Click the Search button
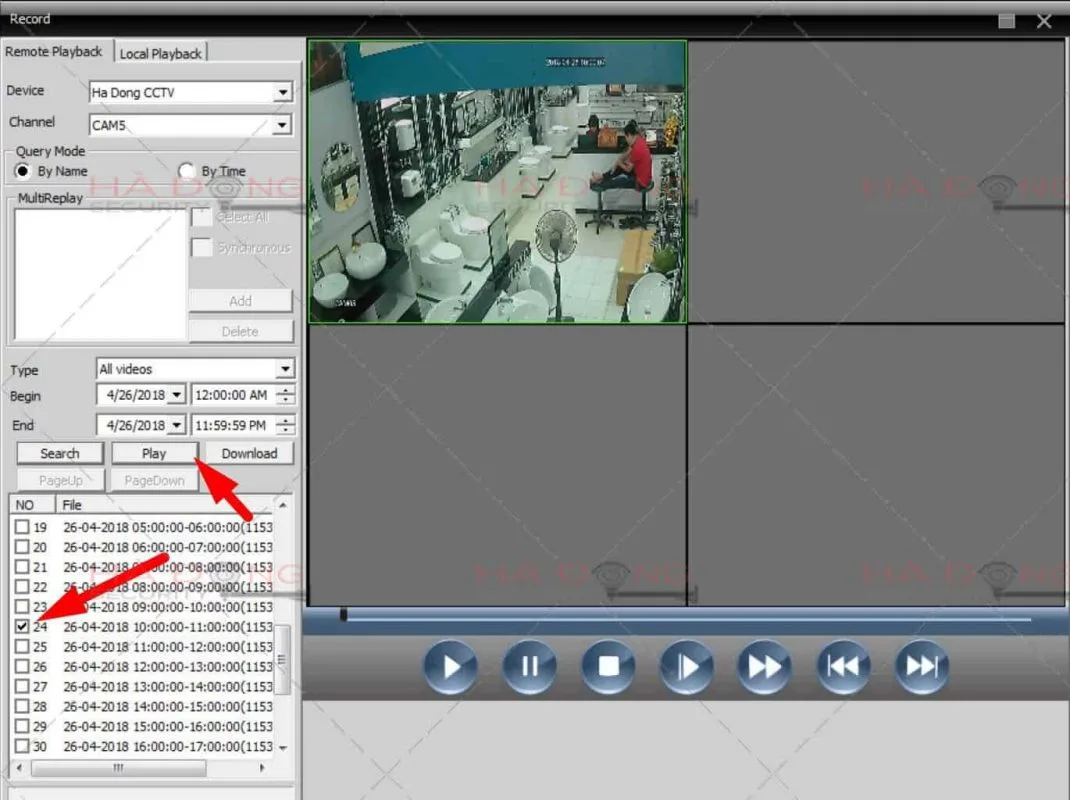Image resolution: width=1070 pixels, height=800 pixels. coord(60,453)
